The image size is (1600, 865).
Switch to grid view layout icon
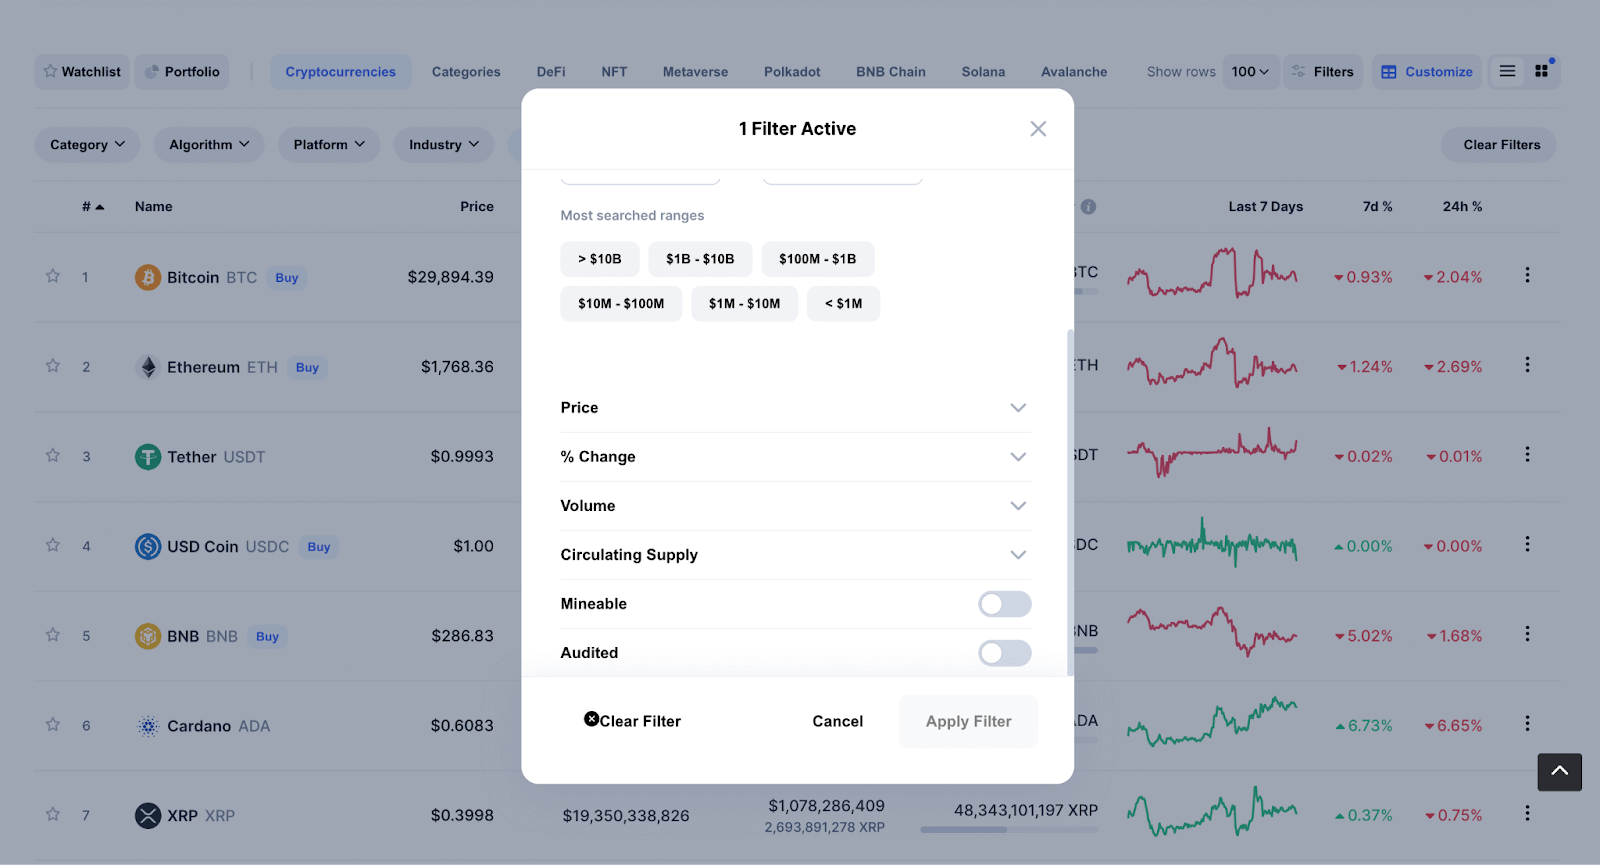pyautogui.click(x=1542, y=71)
